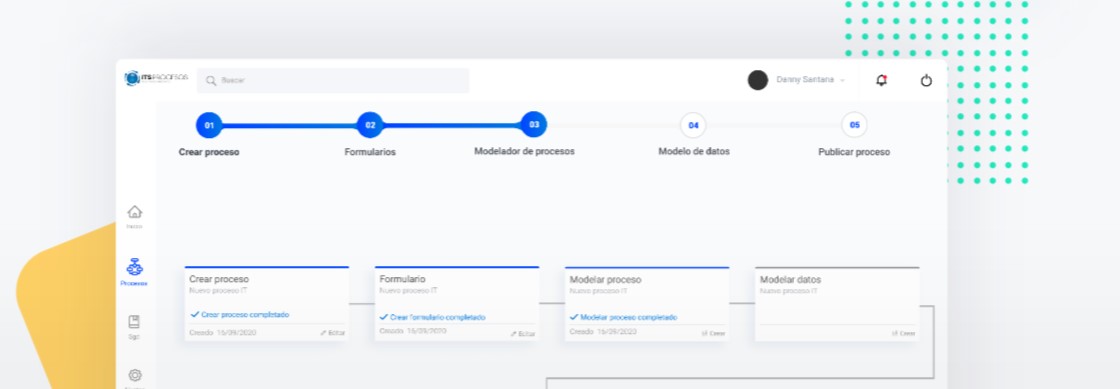Select step 02 circle

click(x=370, y=125)
